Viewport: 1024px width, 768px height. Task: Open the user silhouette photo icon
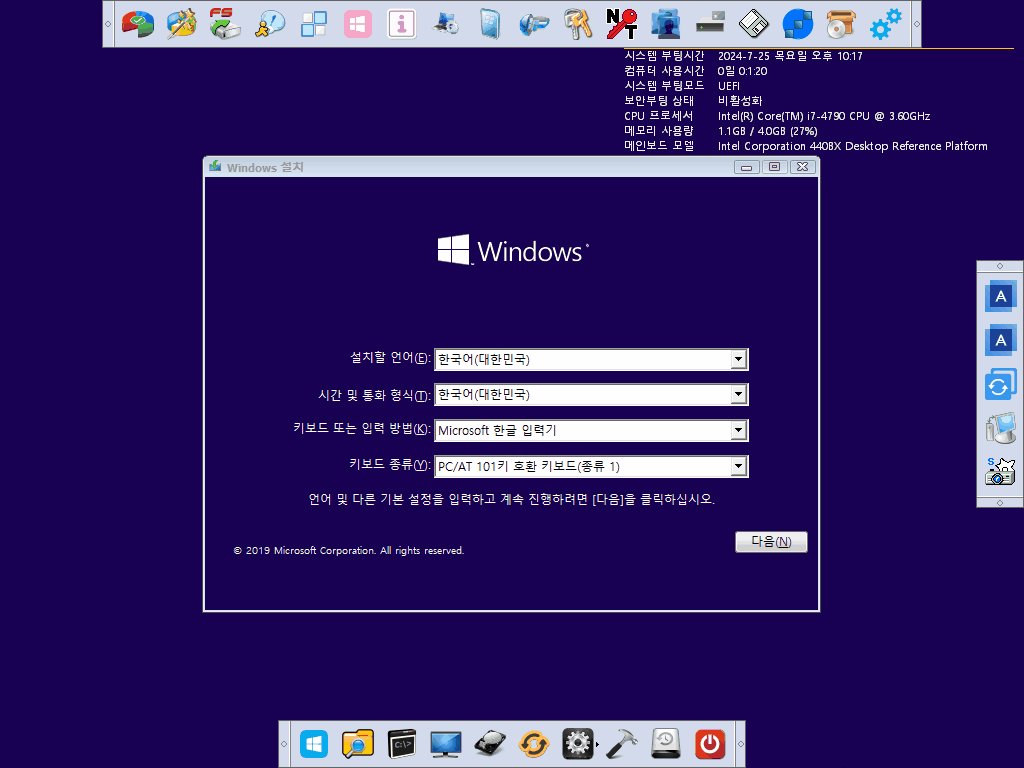point(666,24)
